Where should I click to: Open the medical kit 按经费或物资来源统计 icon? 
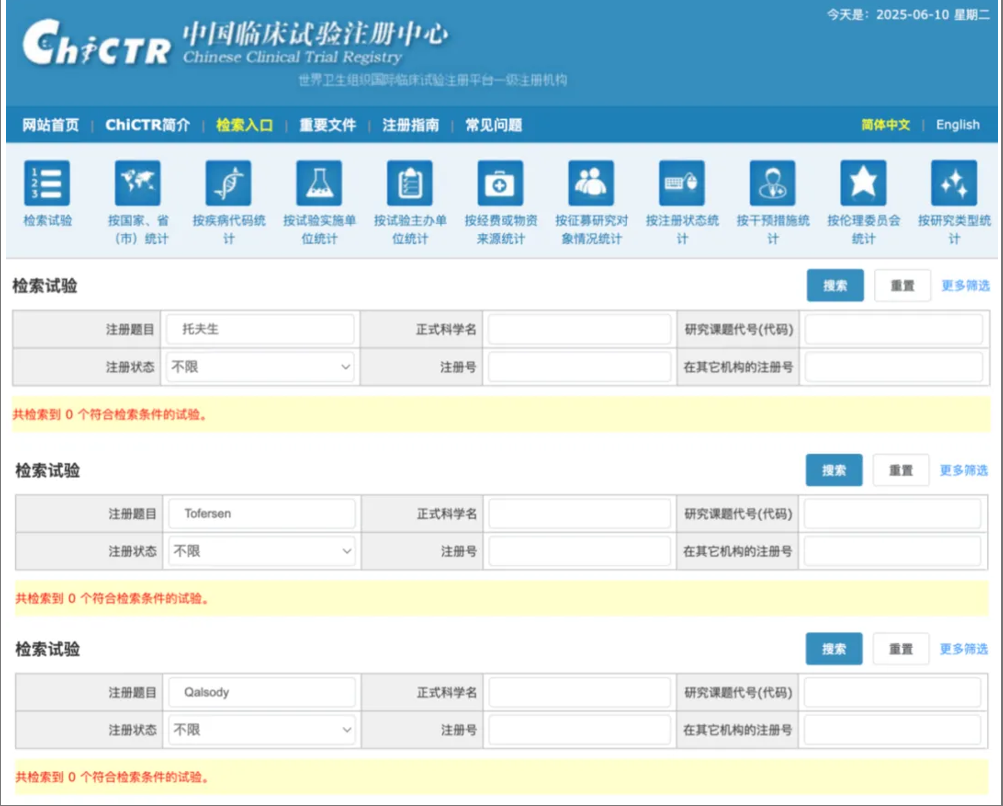(x=500, y=183)
